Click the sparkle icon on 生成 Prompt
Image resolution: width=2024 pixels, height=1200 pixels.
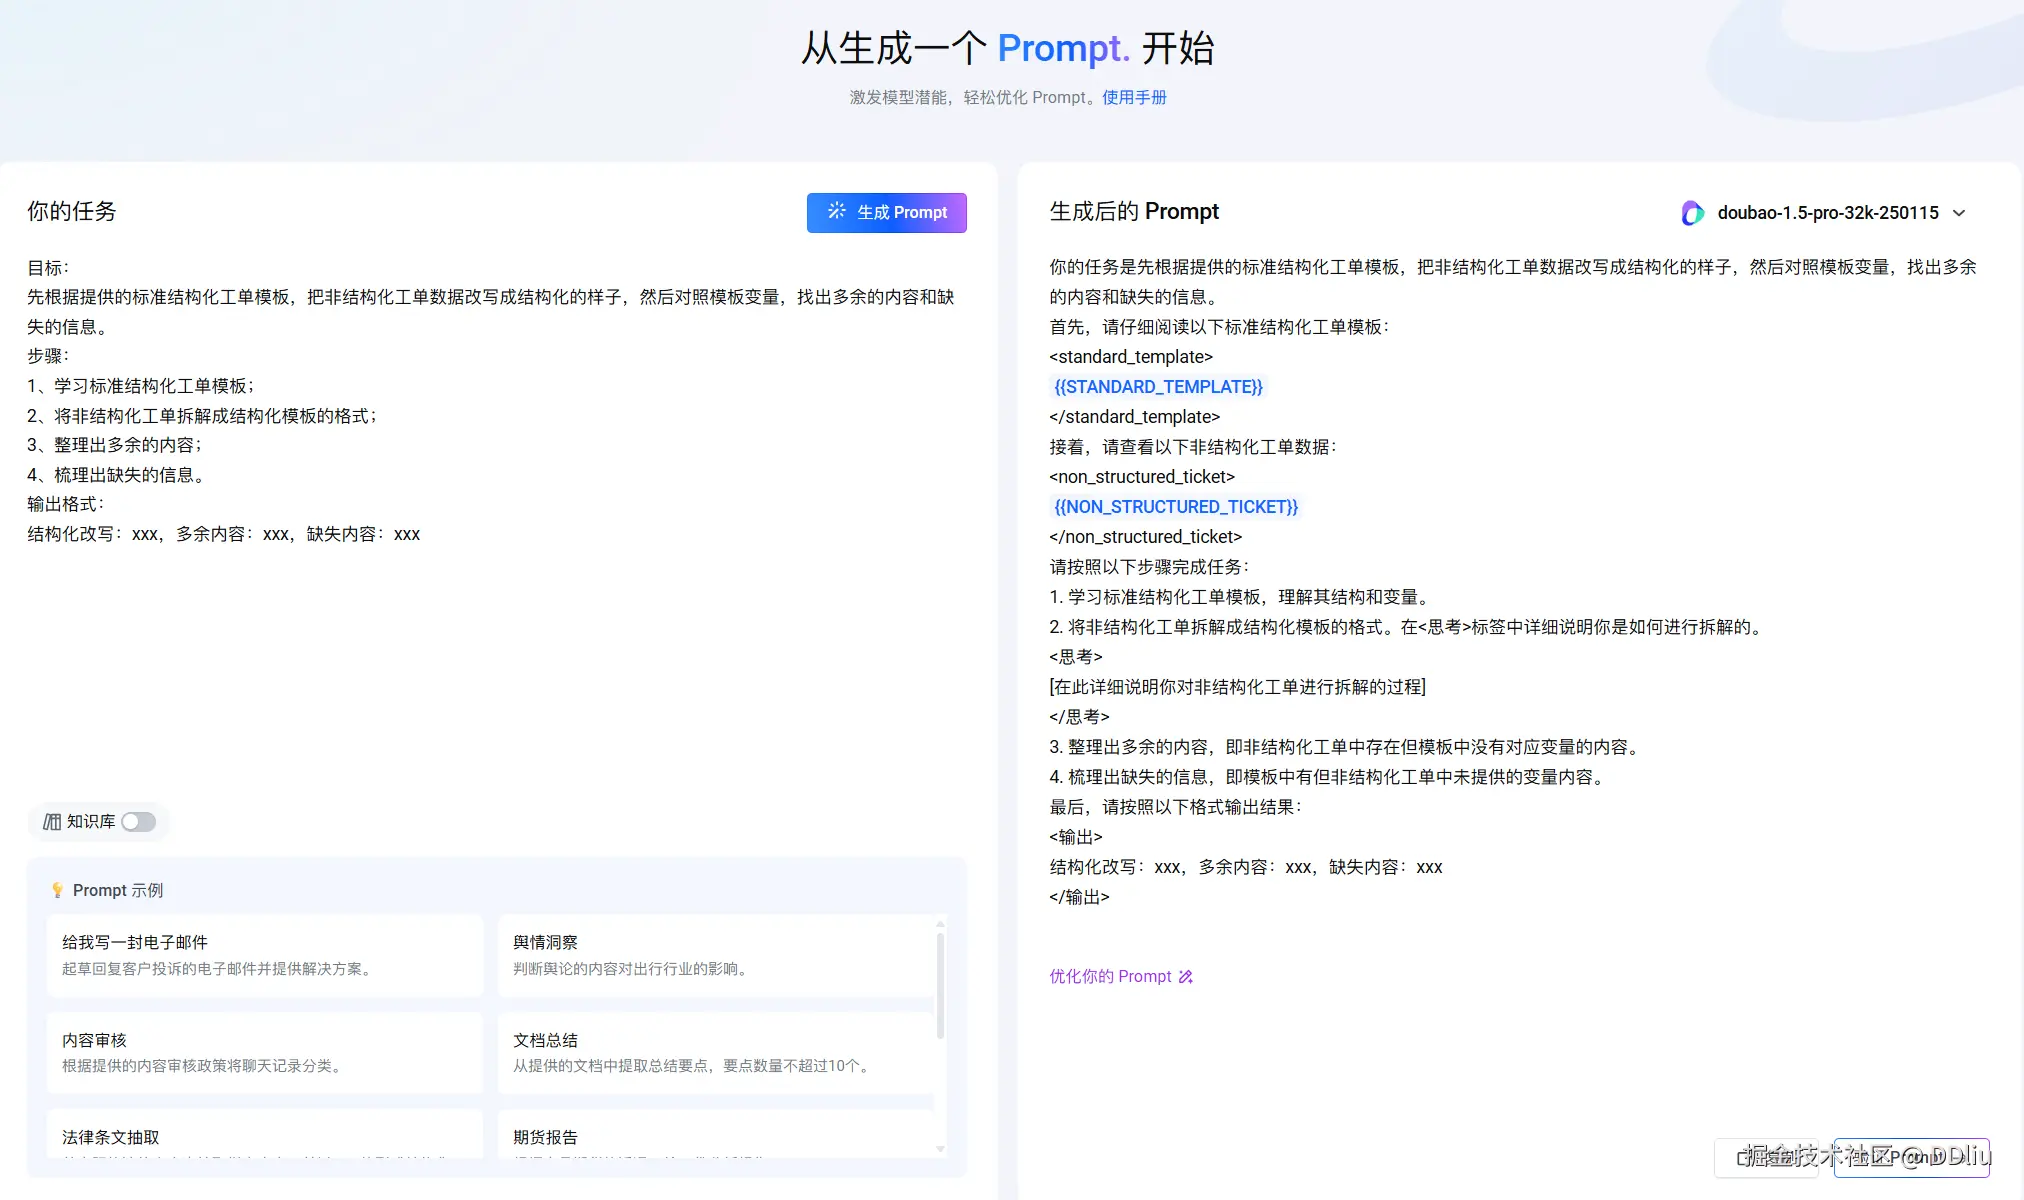(837, 211)
